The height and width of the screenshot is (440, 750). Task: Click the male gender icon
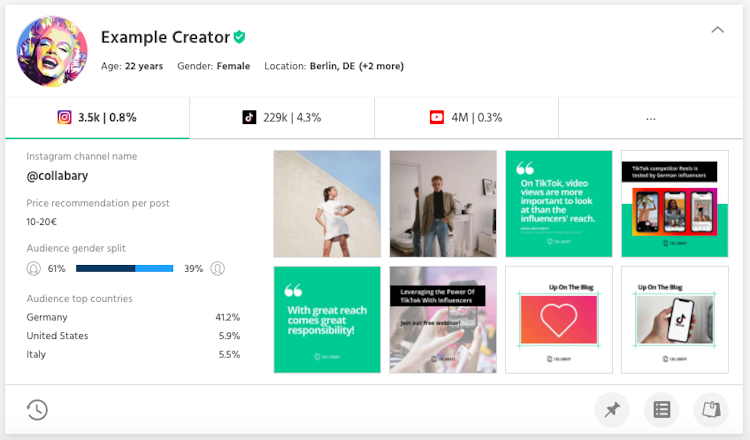[217, 268]
